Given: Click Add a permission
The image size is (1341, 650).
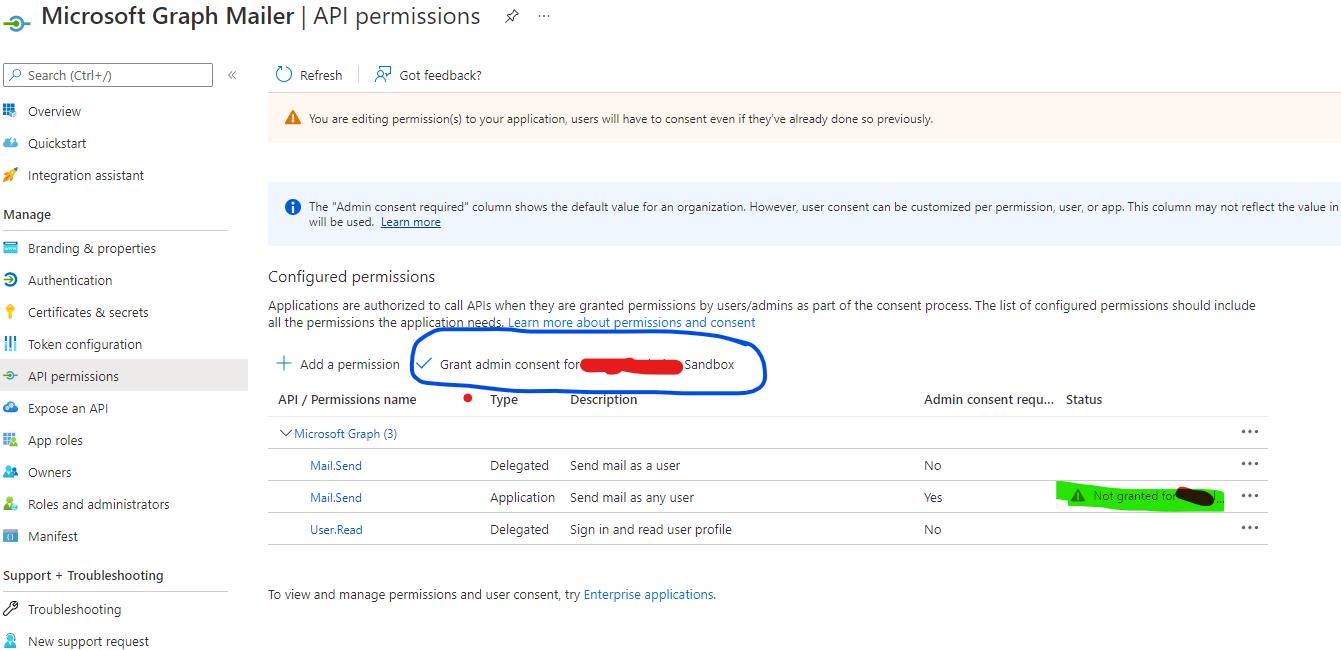Looking at the screenshot, I should [x=338, y=364].
